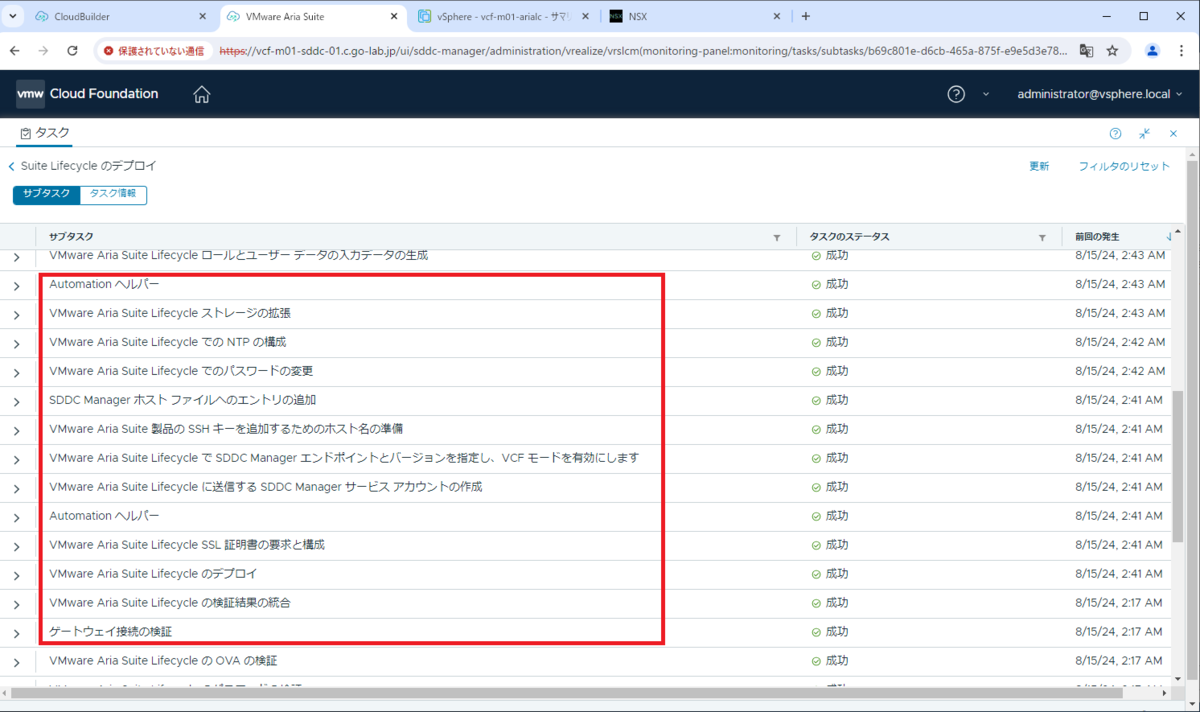The image size is (1200, 712).
Task: Expand the NTP の構成 subtask row
Action: point(16,343)
